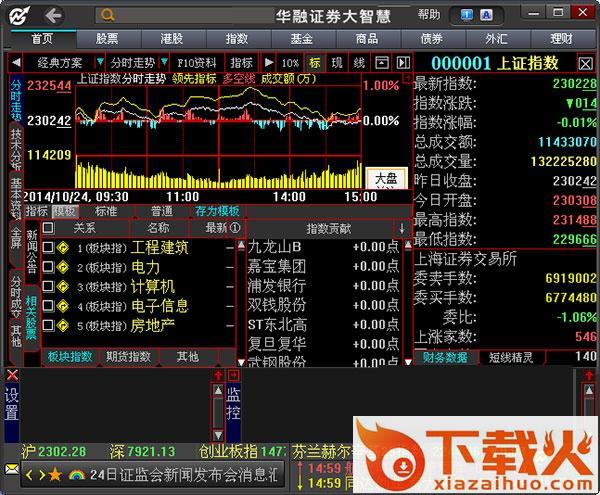The image size is (600, 495).
Task: Click the envelope icon in status bar
Action: click(12, 469)
